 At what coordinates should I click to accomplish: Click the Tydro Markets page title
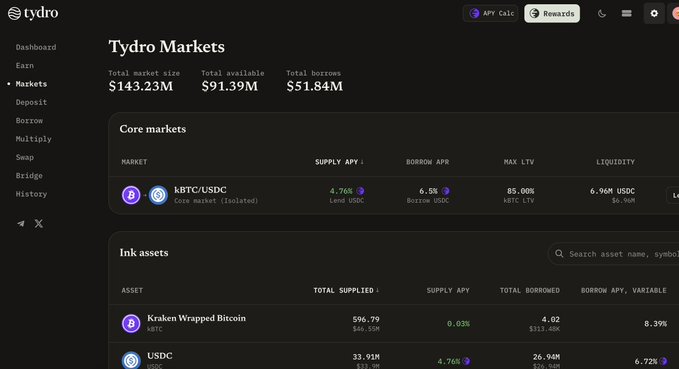(167, 46)
